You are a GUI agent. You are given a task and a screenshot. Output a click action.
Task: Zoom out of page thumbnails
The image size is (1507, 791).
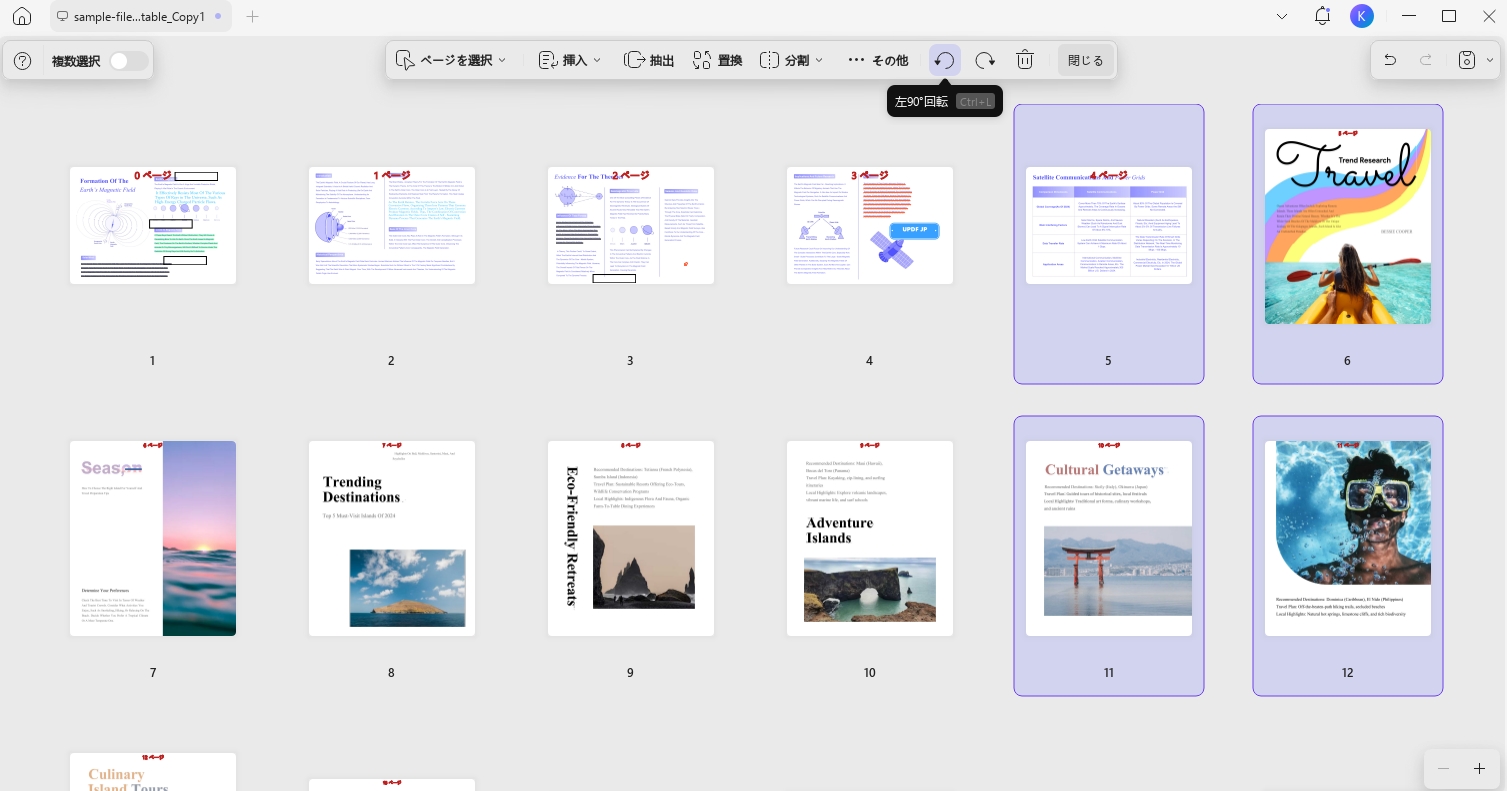[x=1443, y=768]
